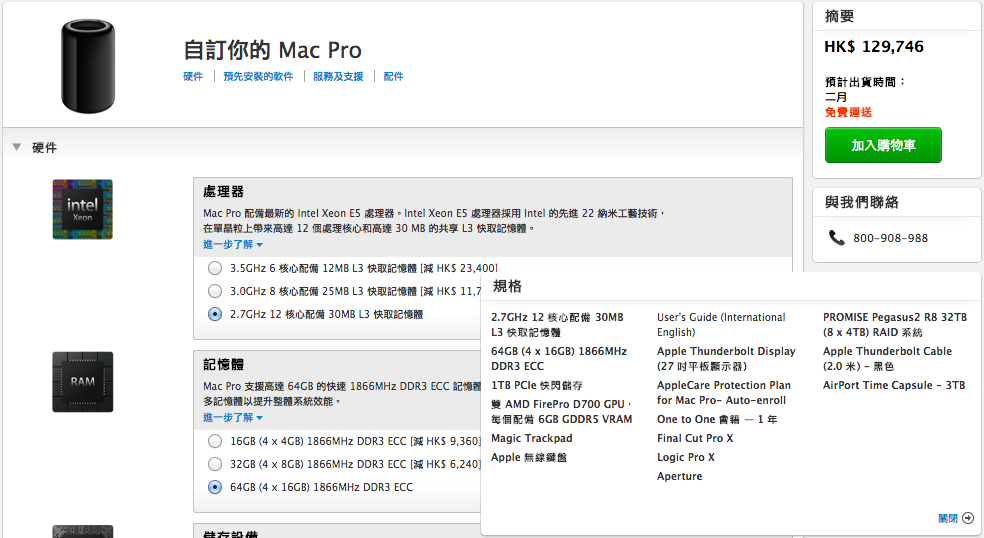Click the 2.7GHz 12 核心 spec in popup
Image resolution: width=984 pixels, height=538 pixels.
point(557,325)
